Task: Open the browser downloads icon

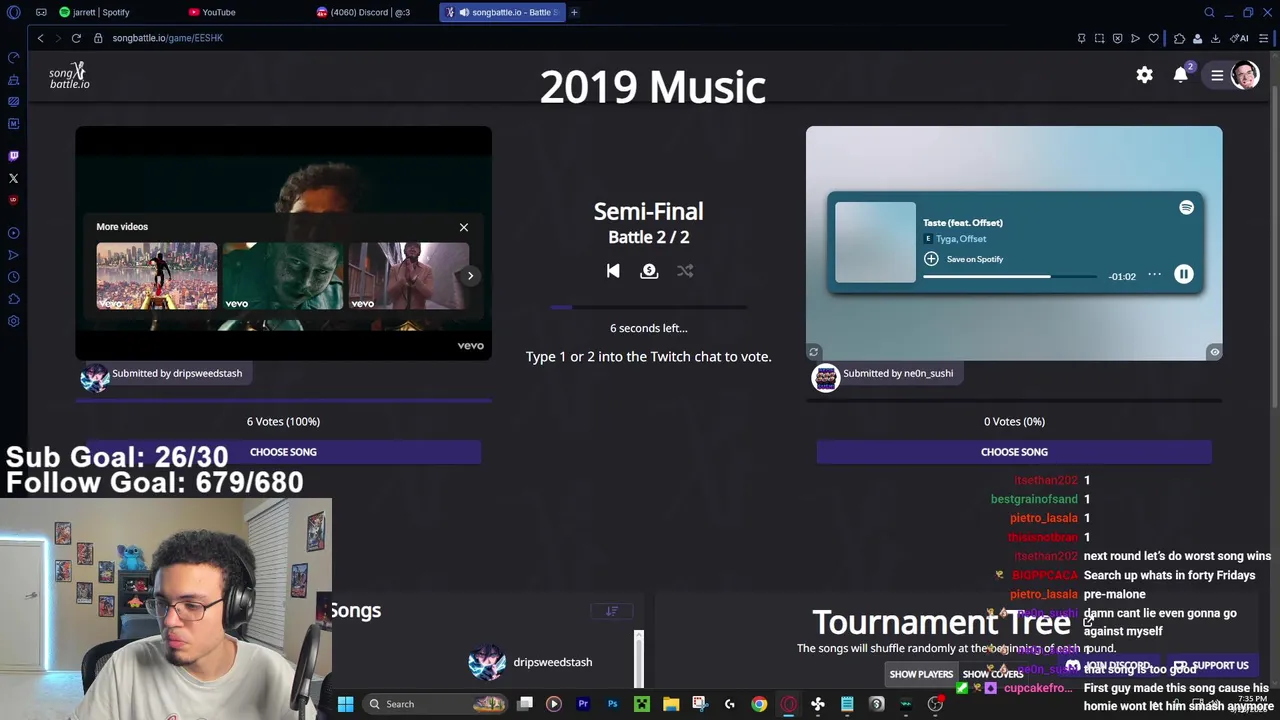Action: tap(1215, 38)
